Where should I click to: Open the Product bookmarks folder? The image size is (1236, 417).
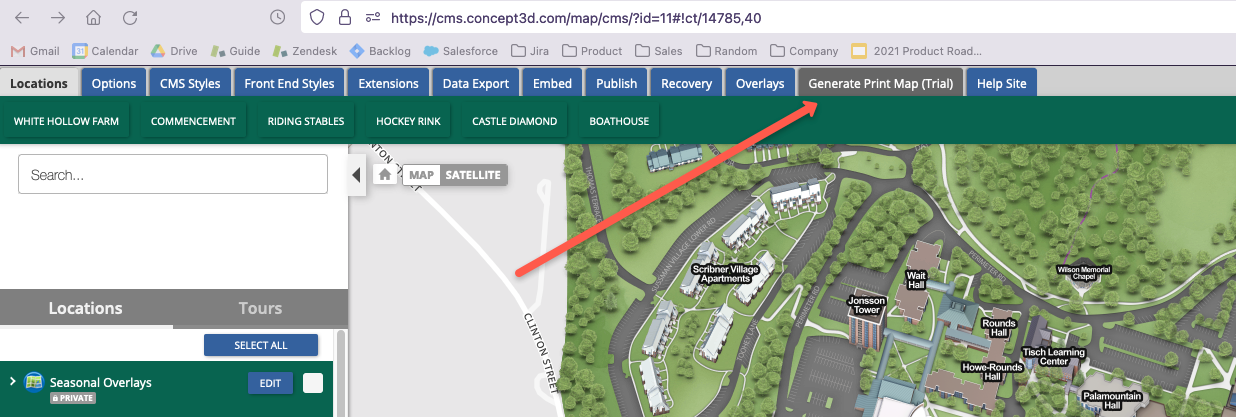[x=592, y=51]
